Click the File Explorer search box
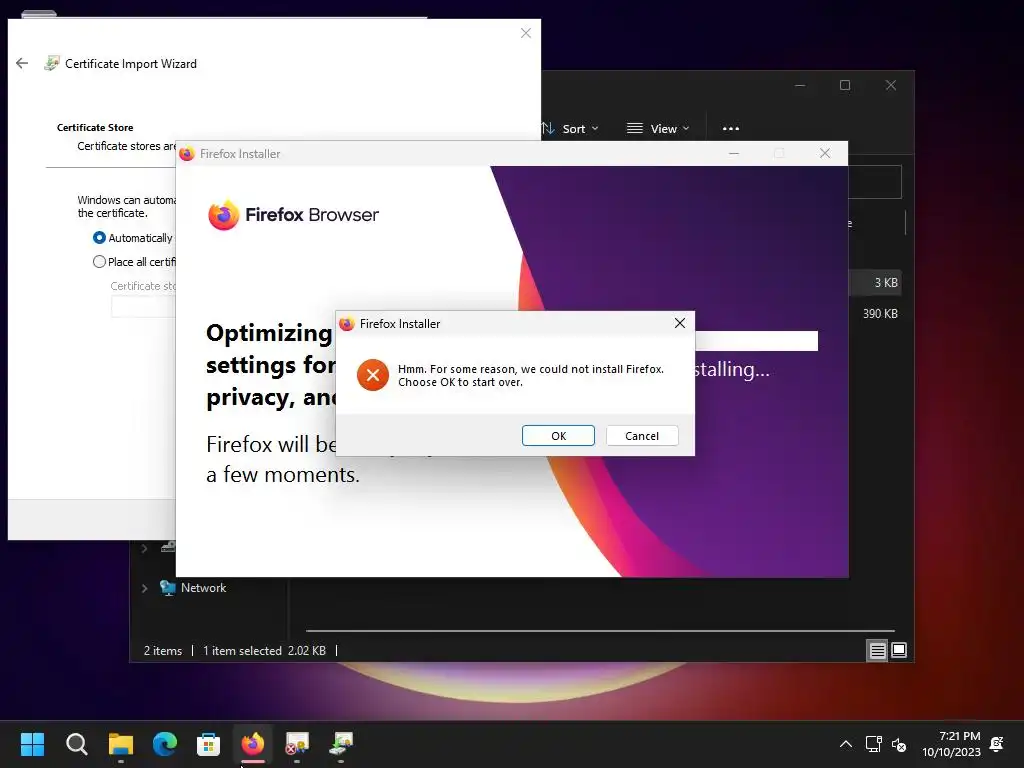This screenshot has width=1024, height=768. tap(875, 182)
